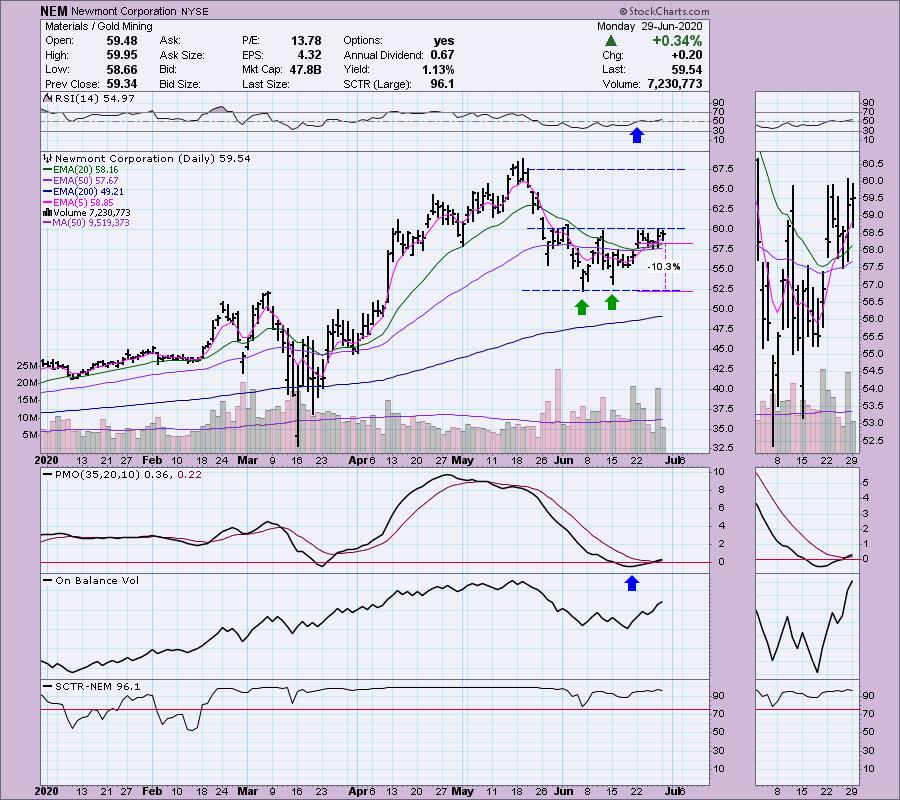
Task: Click the EMA(20) 58.16 legend entry
Action: tap(86, 170)
